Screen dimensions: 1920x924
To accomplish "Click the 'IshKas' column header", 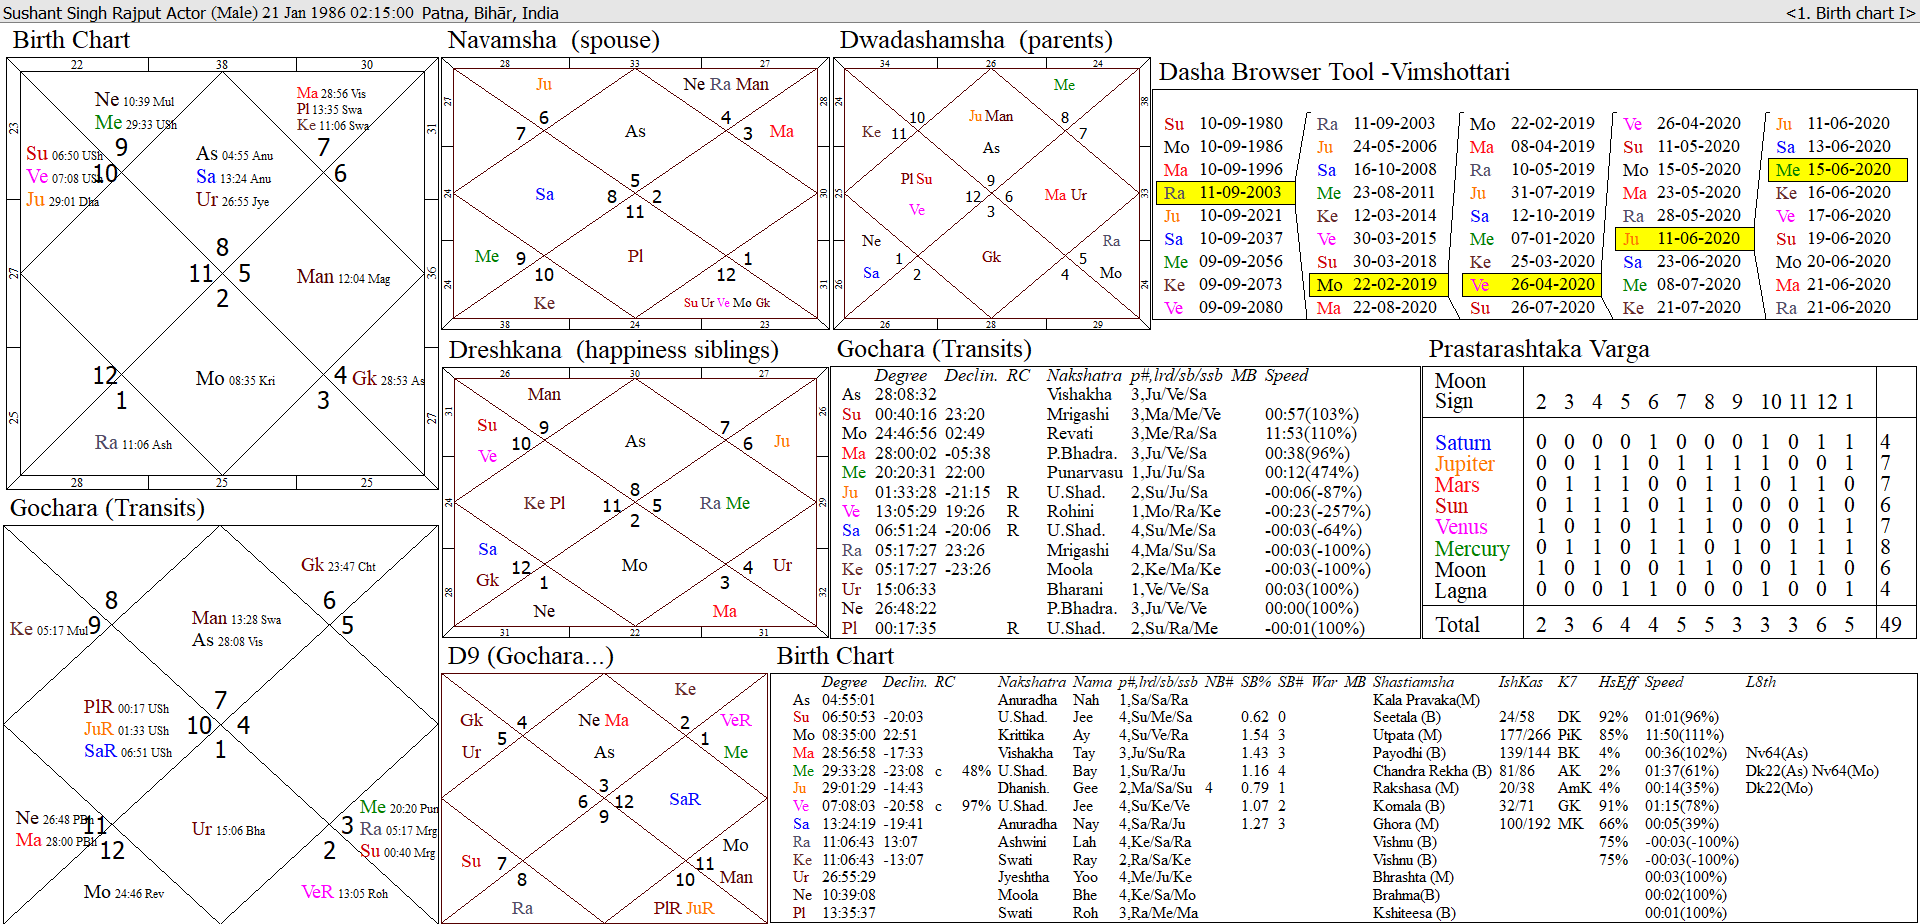I will click(x=1520, y=682).
